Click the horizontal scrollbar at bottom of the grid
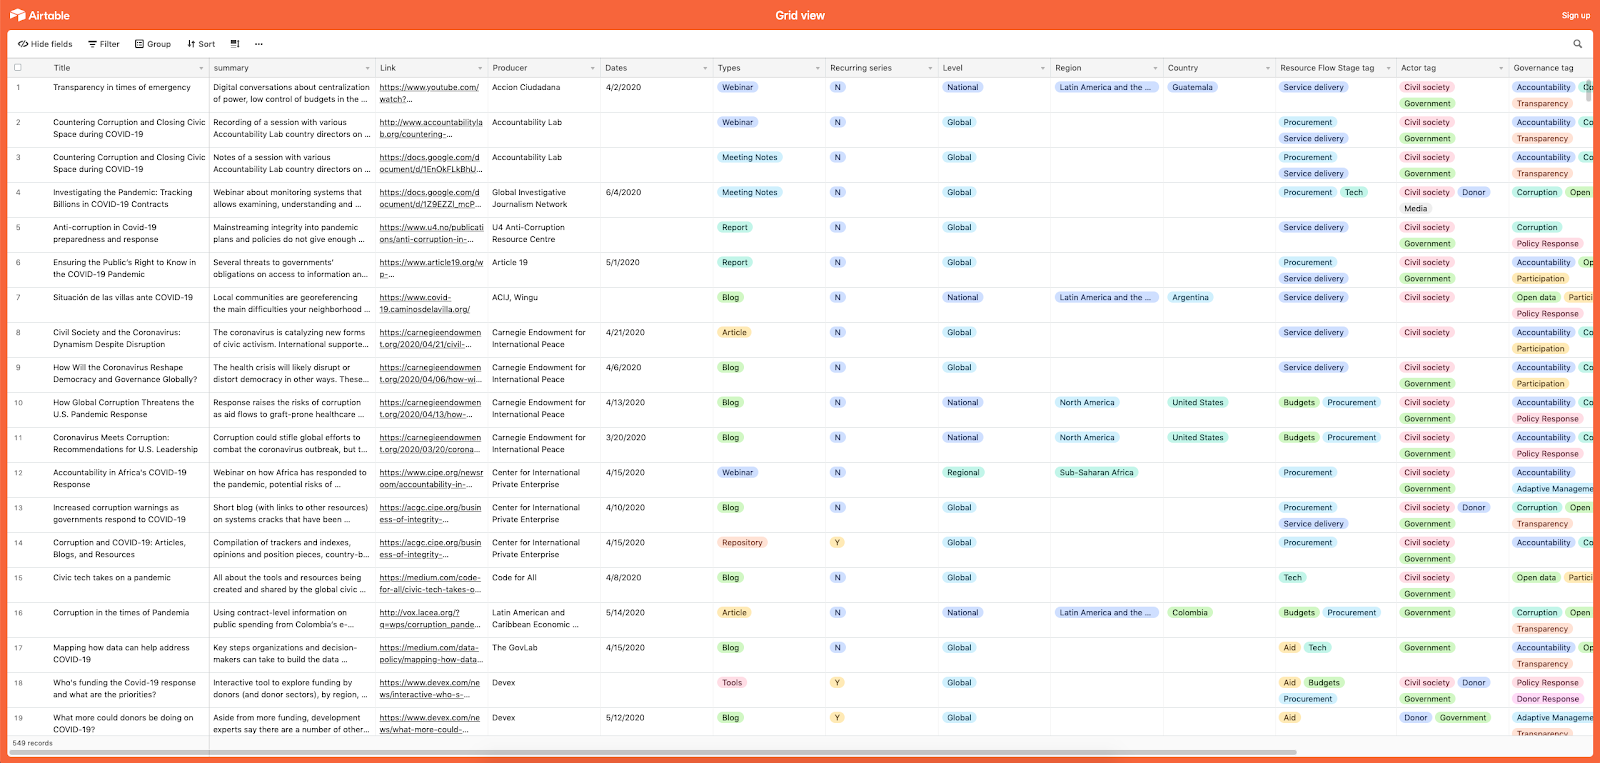The width and height of the screenshot is (1600, 763). tap(653, 752)
